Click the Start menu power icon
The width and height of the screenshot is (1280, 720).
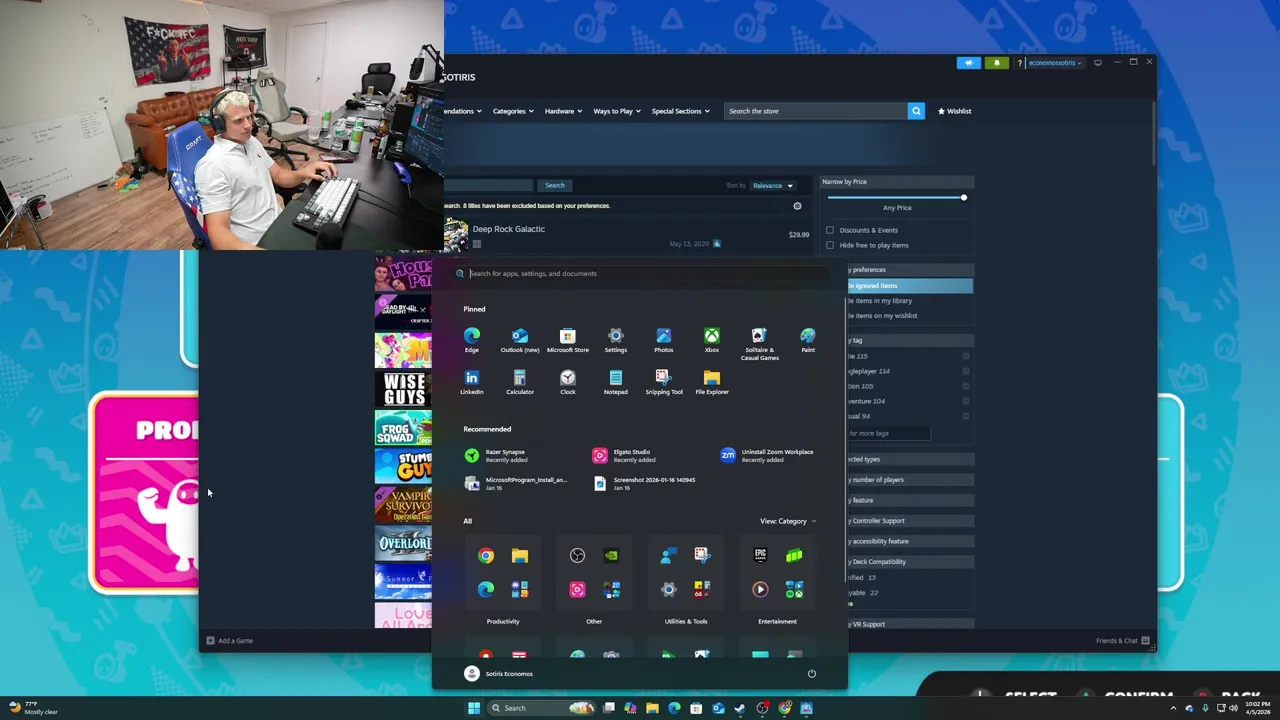(811, 674)
